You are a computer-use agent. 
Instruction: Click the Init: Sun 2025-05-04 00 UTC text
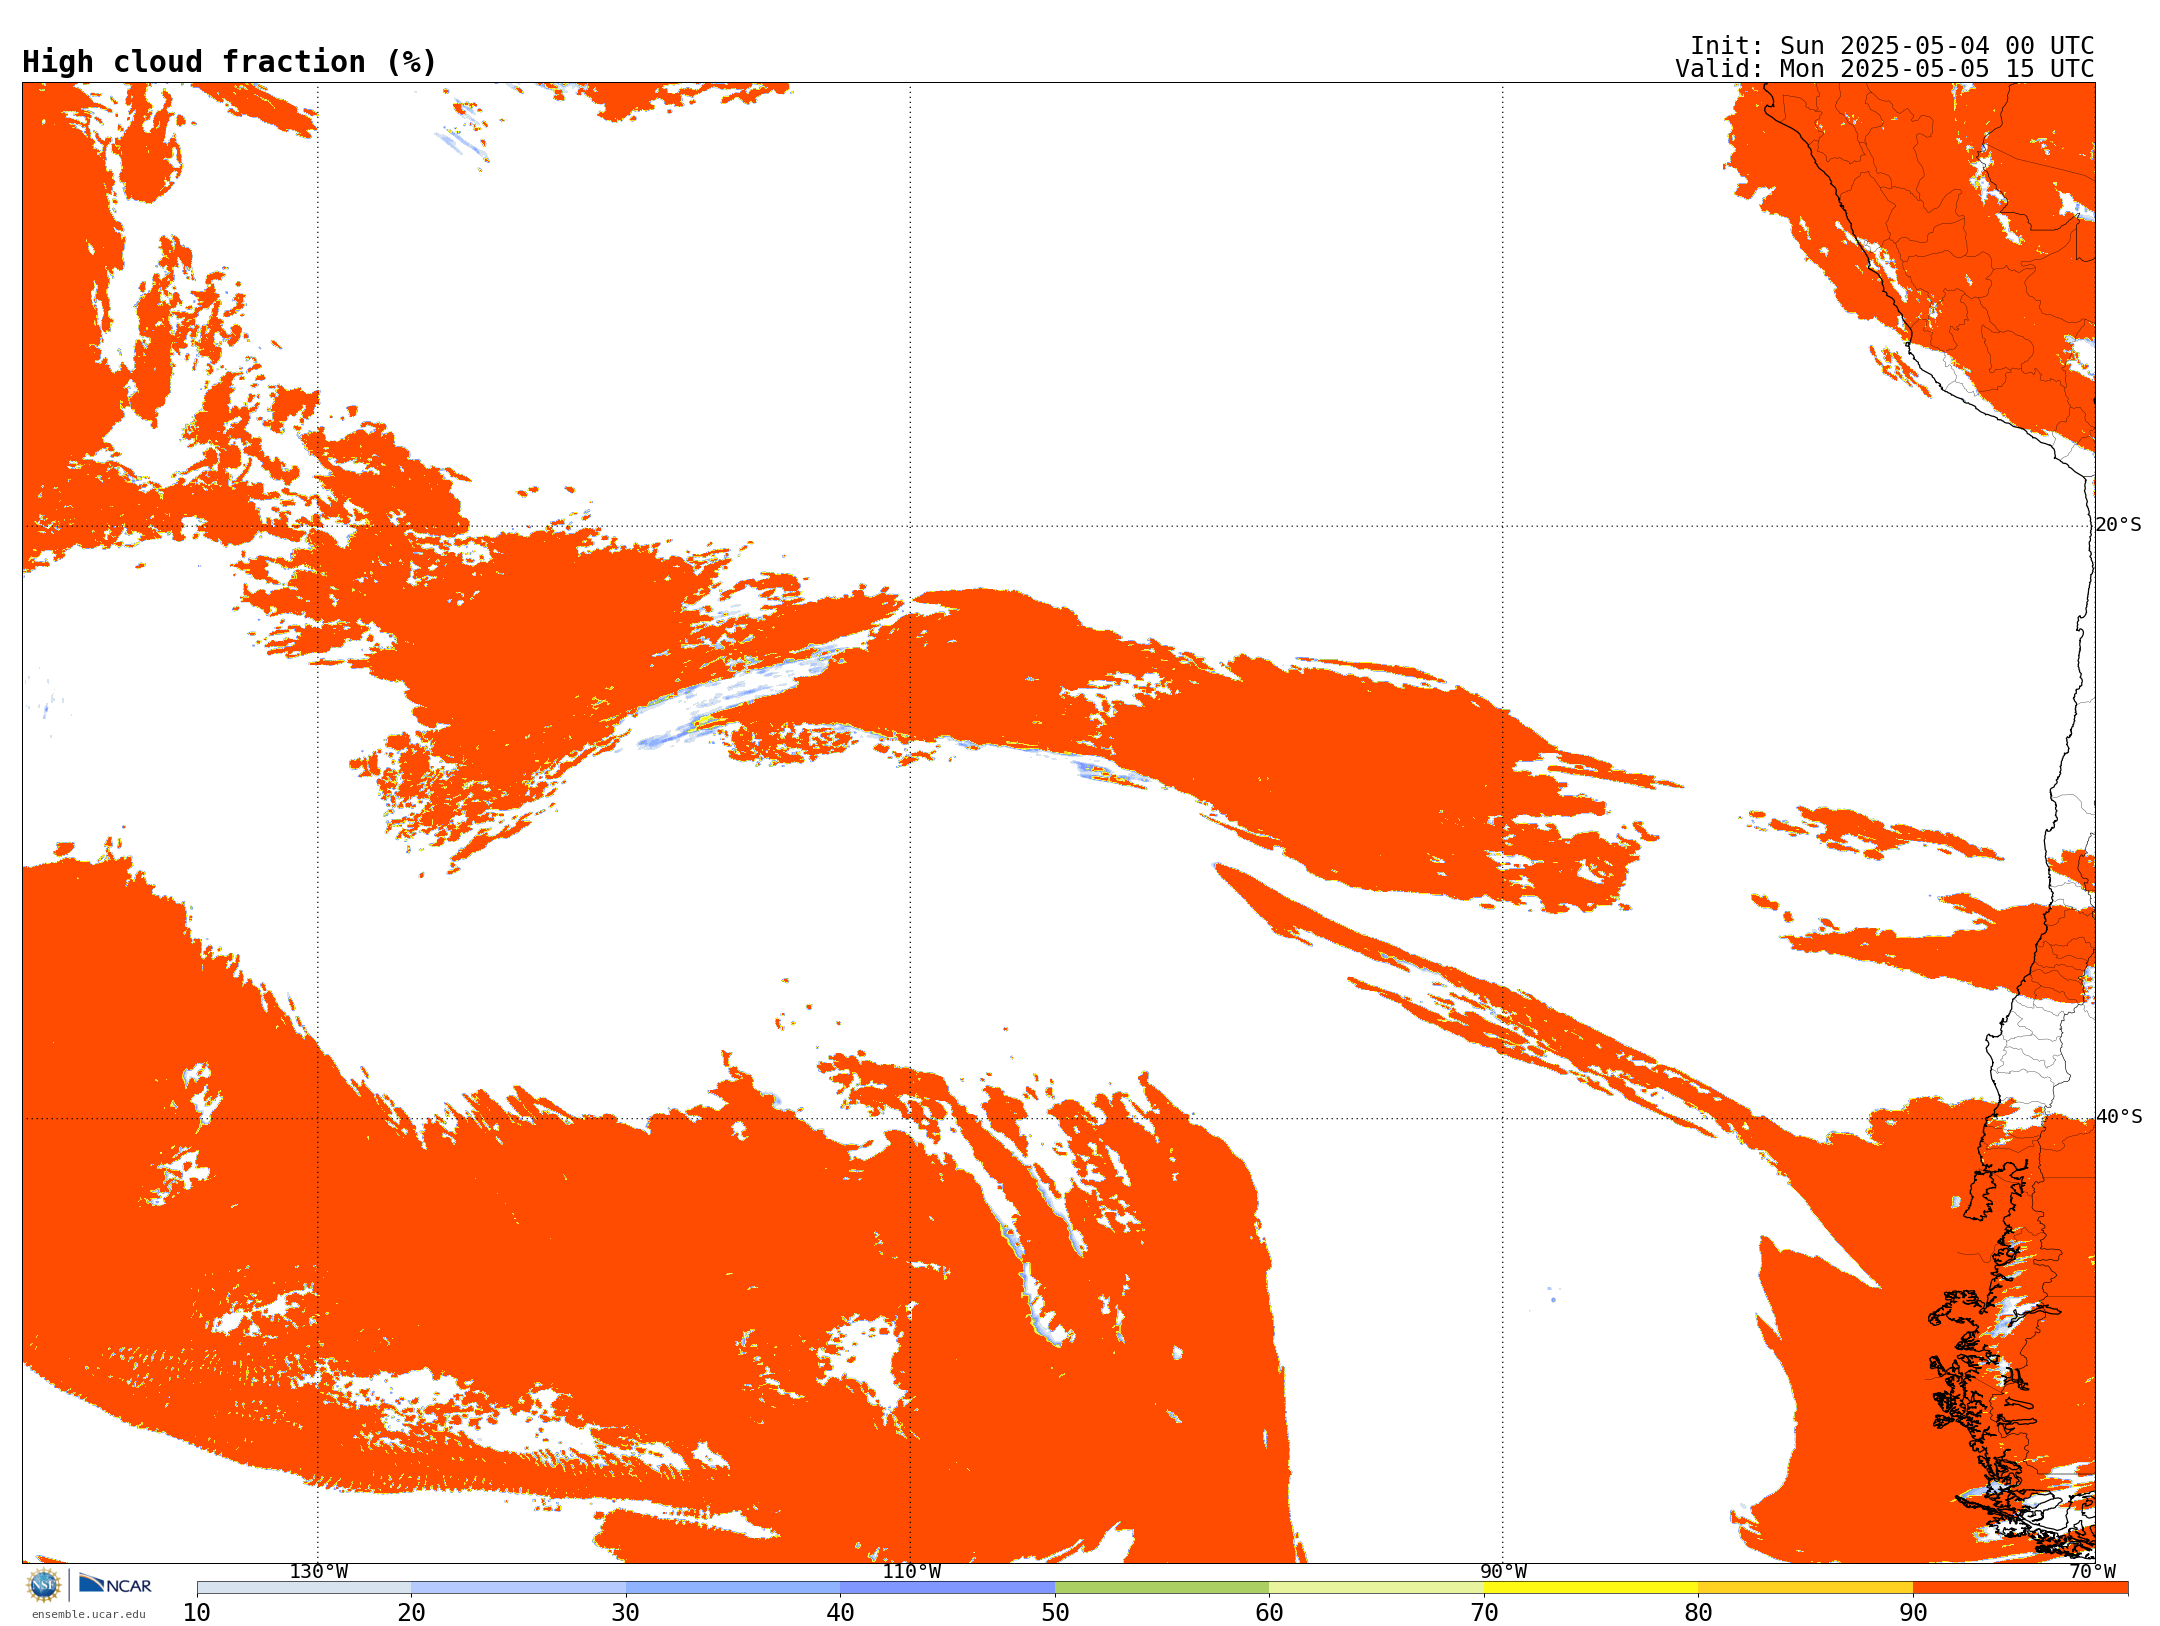point(1892,46)
